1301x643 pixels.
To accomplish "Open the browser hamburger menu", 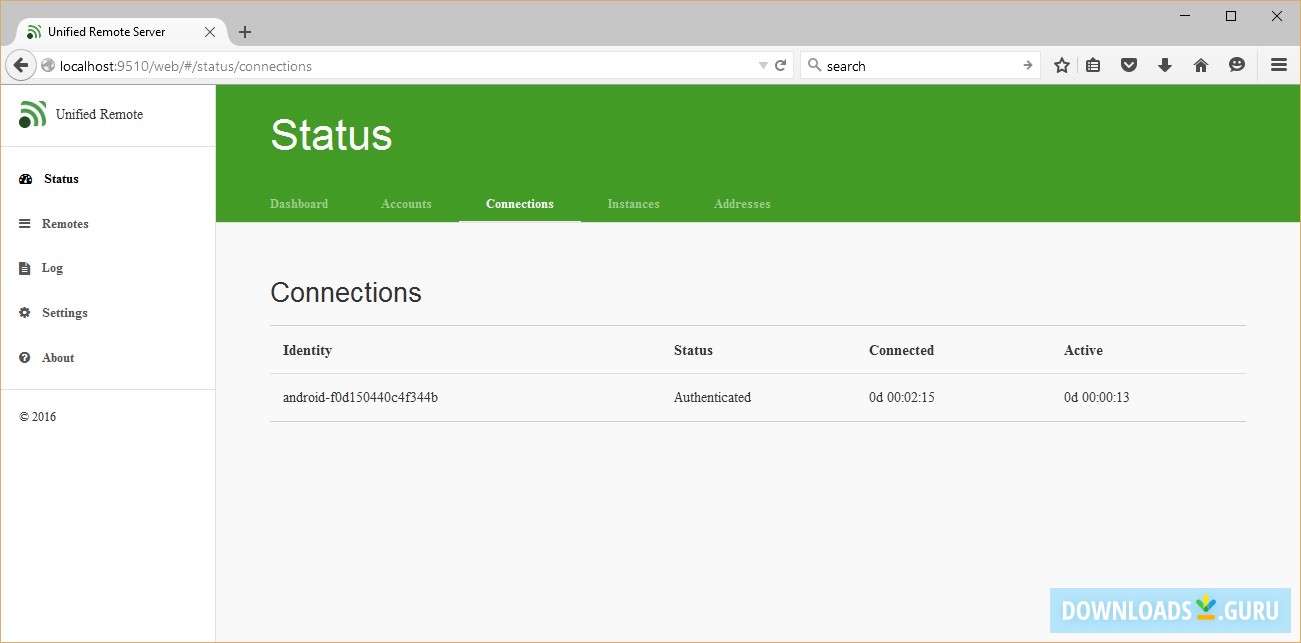I will tap(1279, 65).
